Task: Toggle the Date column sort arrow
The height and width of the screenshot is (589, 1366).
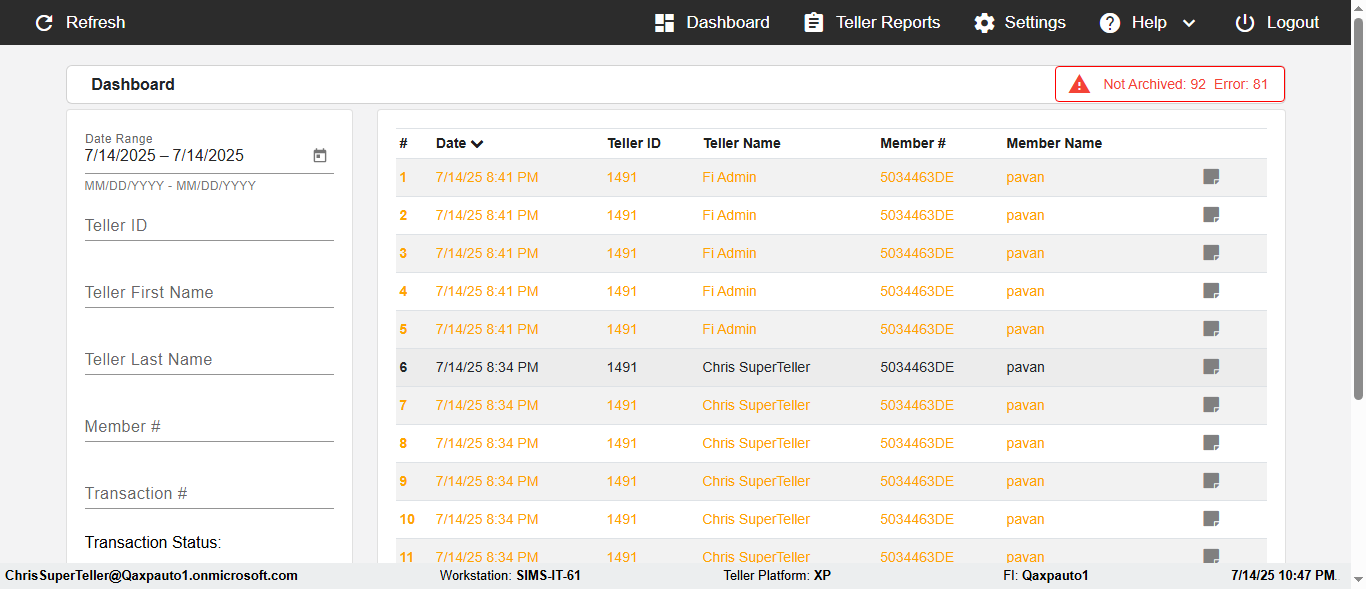Action: click(x=477, y=144)
